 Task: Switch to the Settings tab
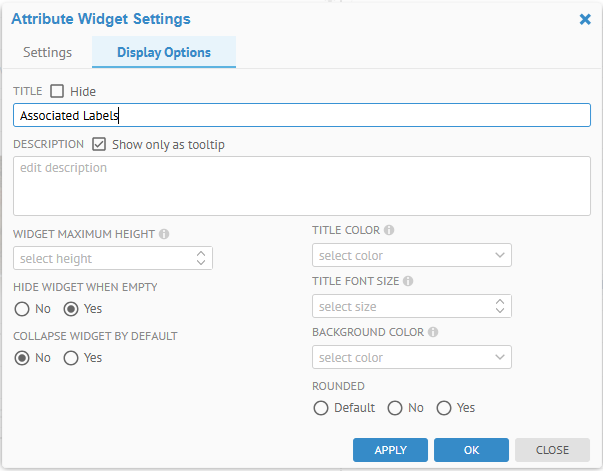[x=47, y=52]
